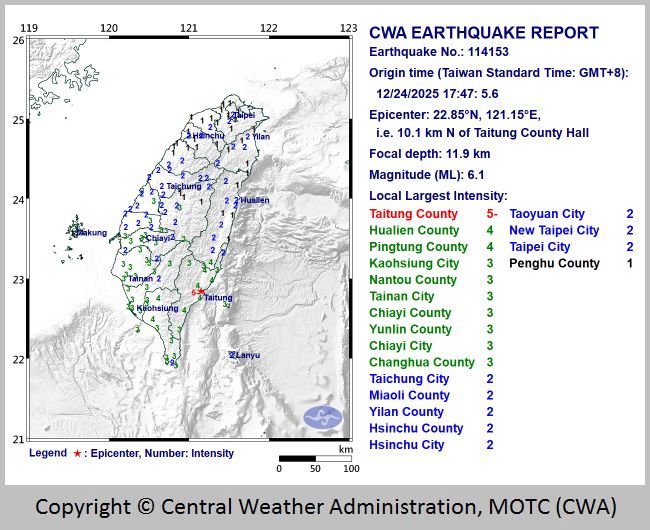Click the CWA logo watermark on the map

(322, 417)
